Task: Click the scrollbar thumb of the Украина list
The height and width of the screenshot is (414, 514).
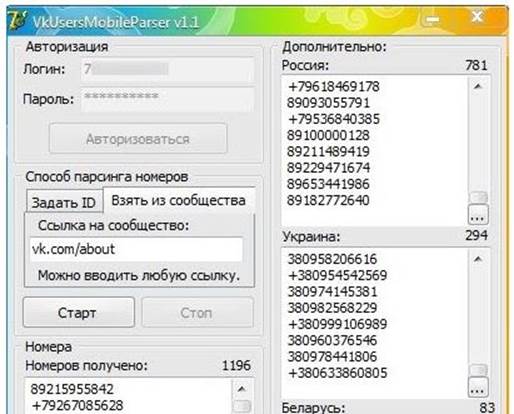Action: point(478,370)
